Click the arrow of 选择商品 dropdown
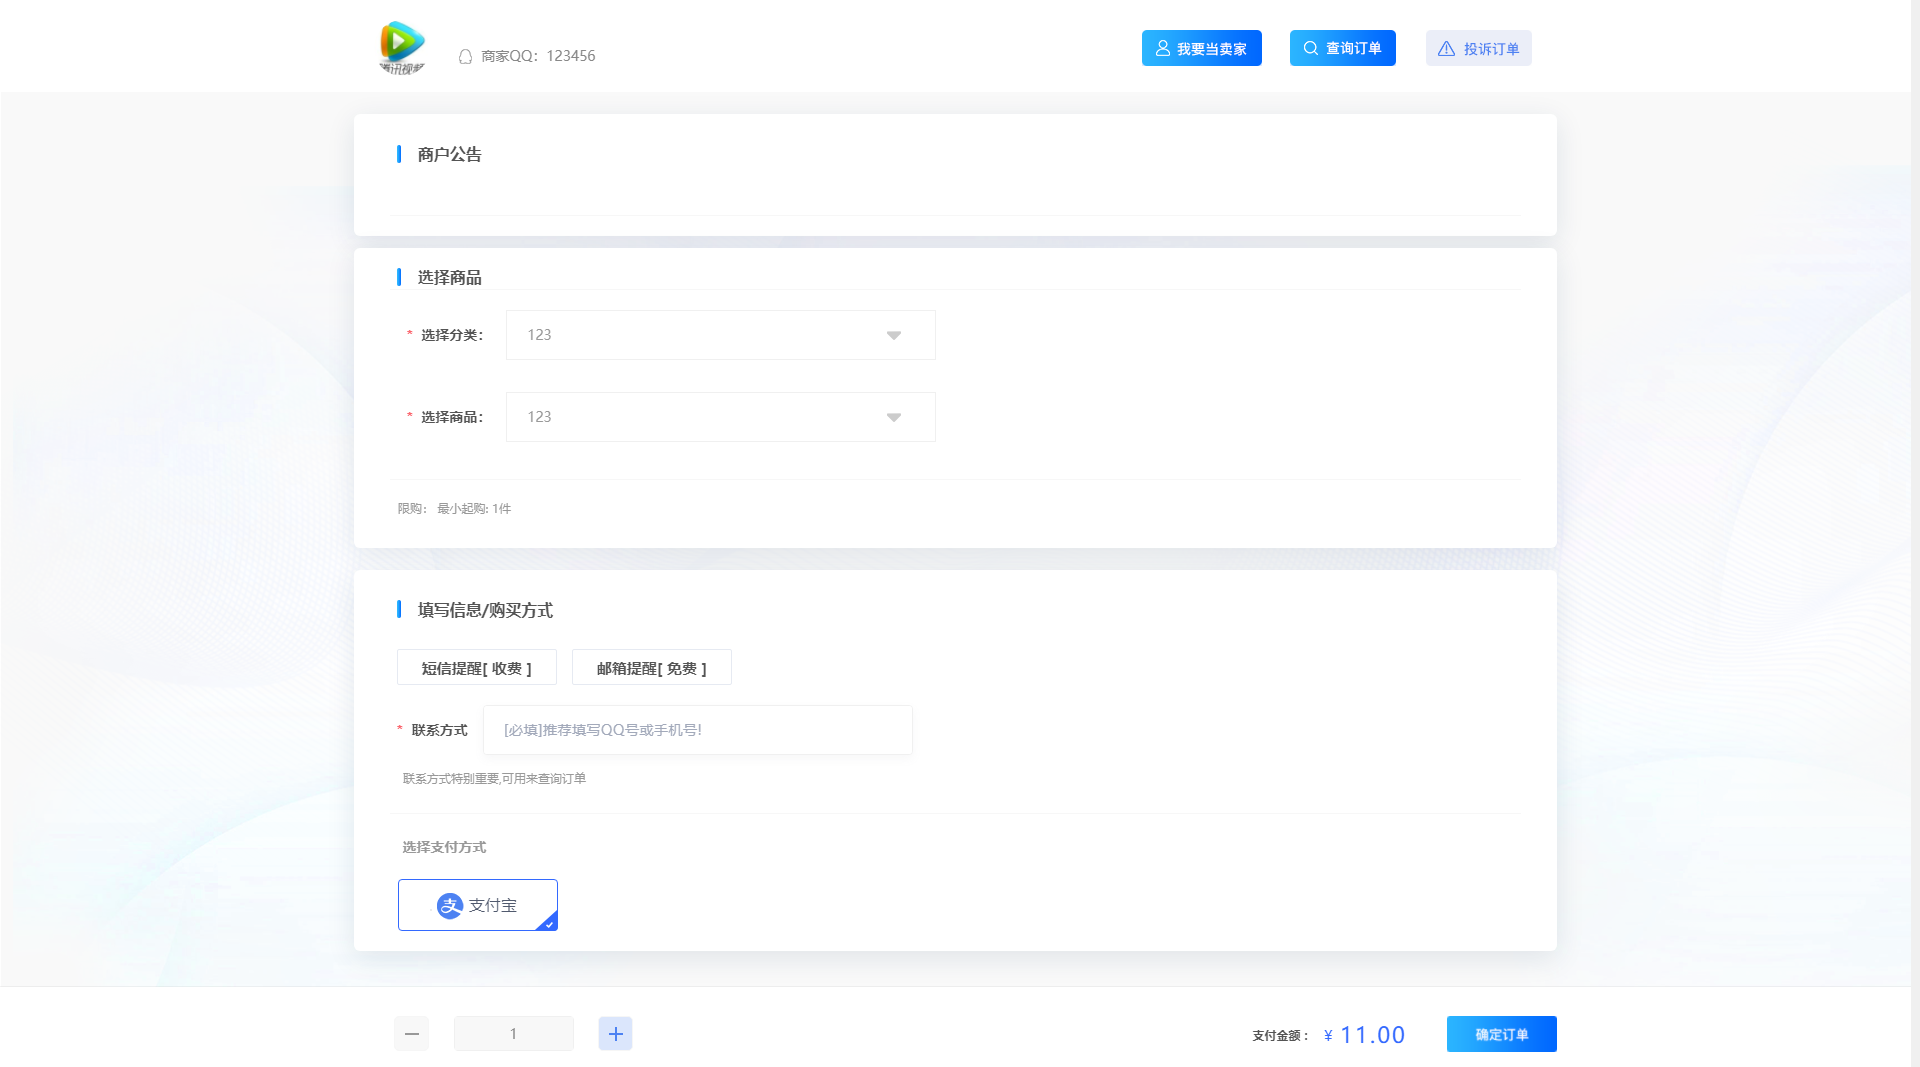This screenshot has height=1067, width=1920. pos(894,418)
